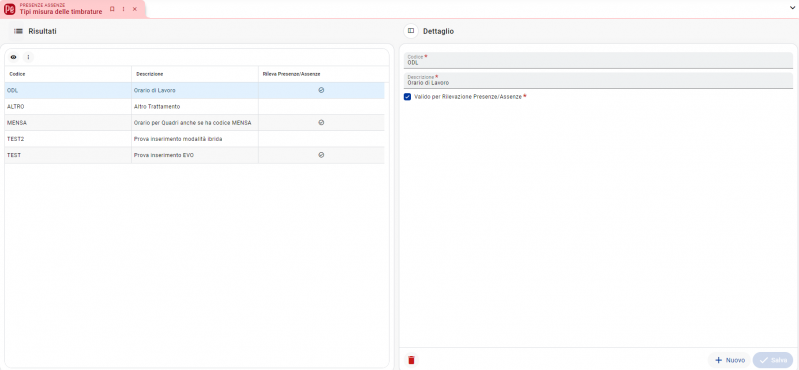Screen dimensions: 799x370
Task: Uncheck Valido per Rilevazione Presenze/Assenze
Action: click(x=407, y=97)
